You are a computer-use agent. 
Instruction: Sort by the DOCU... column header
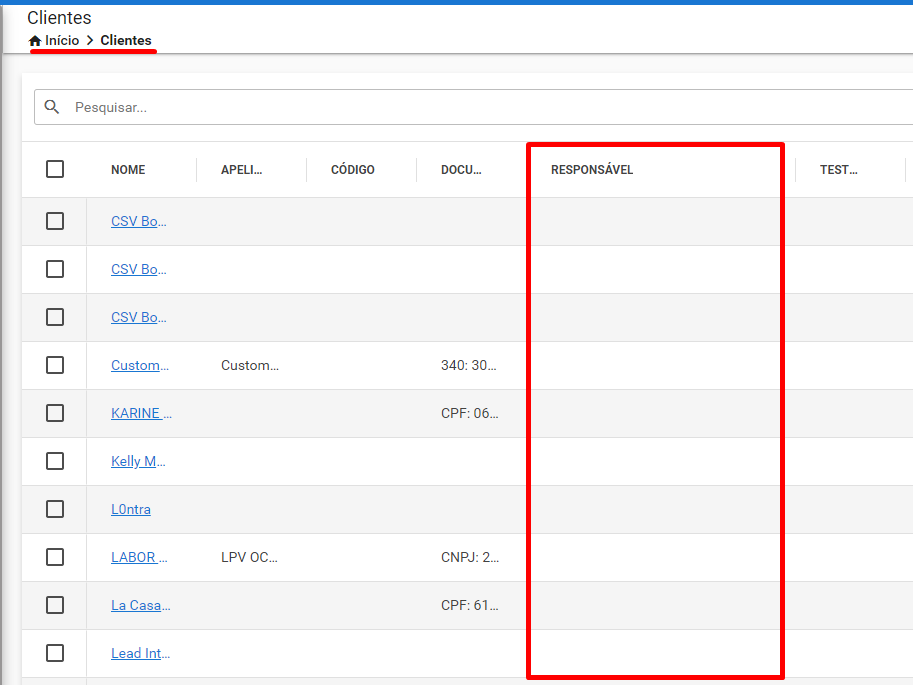[461, 170]
